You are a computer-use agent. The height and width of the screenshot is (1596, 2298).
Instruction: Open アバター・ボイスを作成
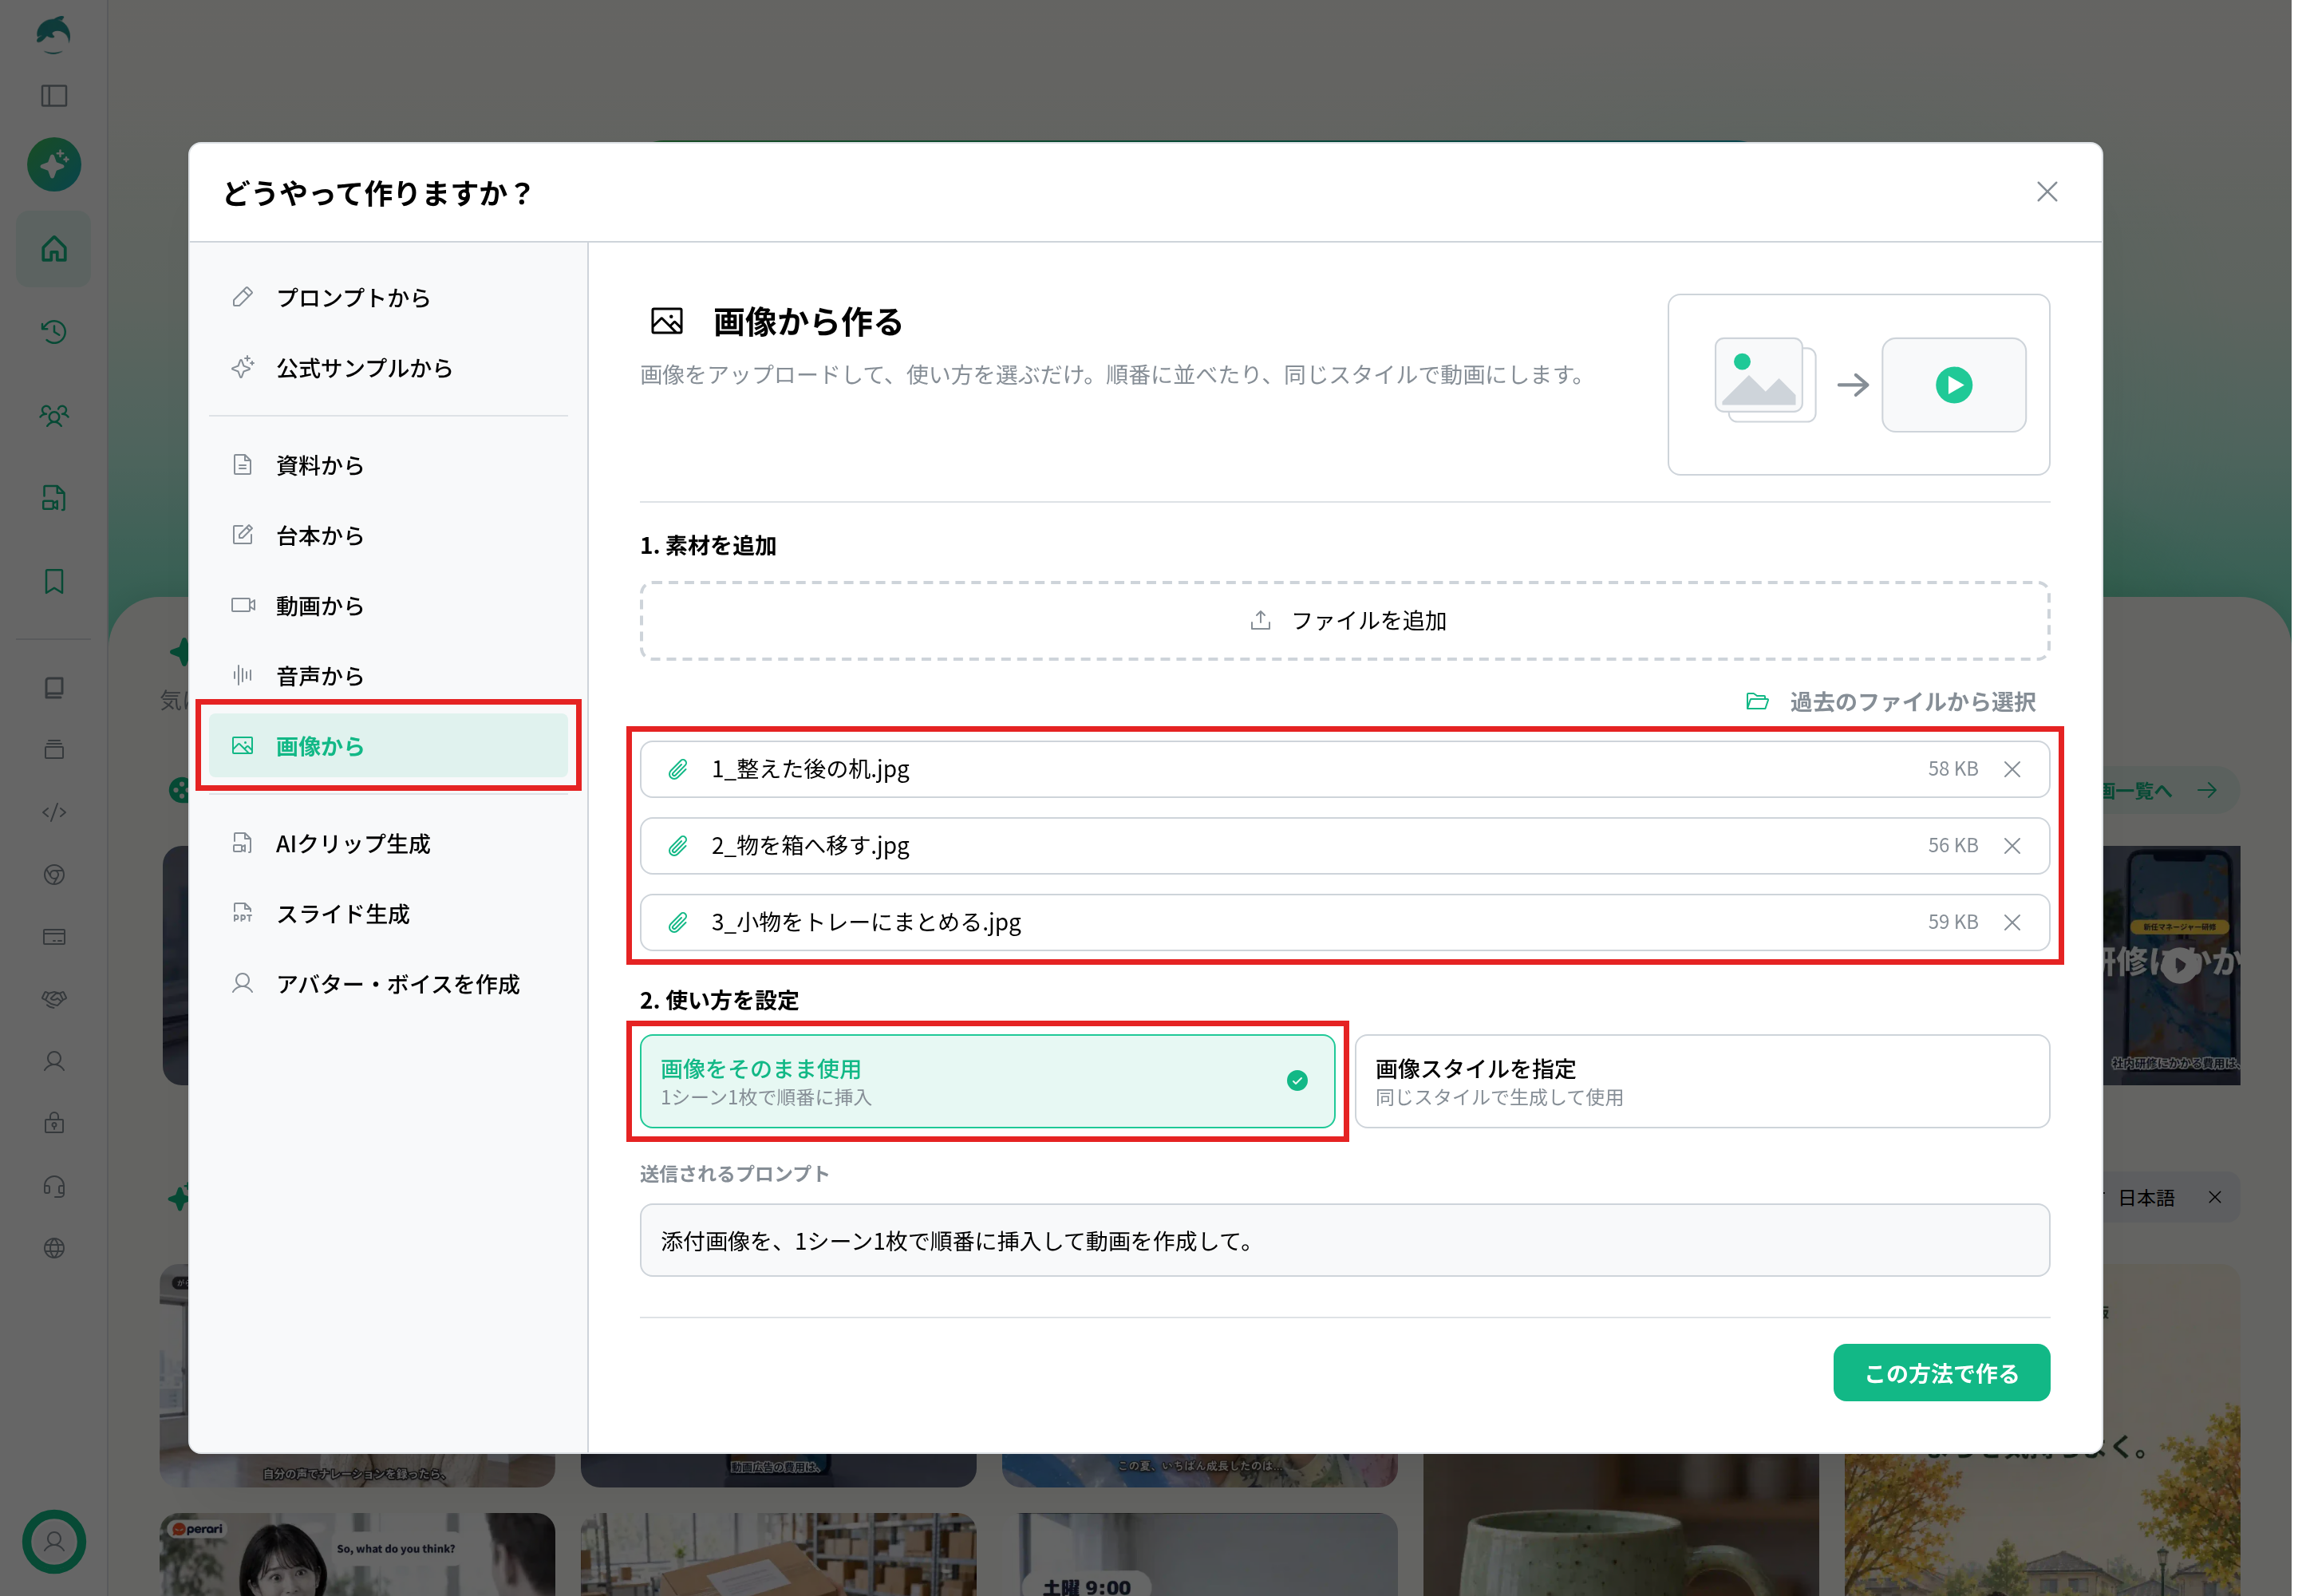[388, 984]
